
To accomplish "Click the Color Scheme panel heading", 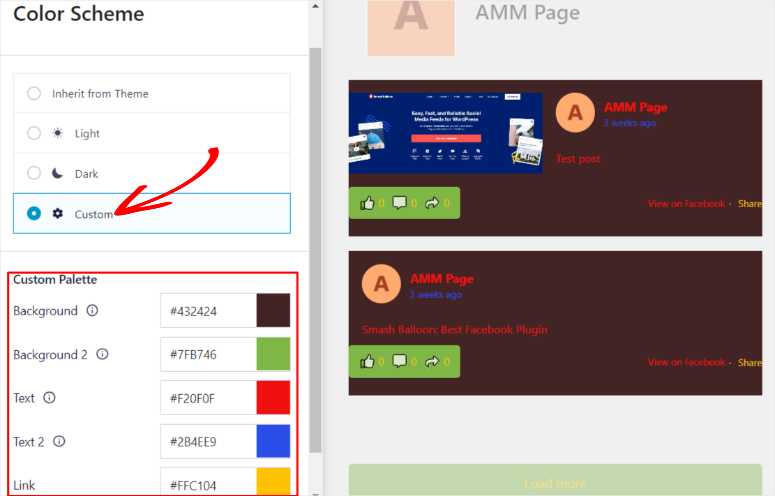I will click(79, 13).
